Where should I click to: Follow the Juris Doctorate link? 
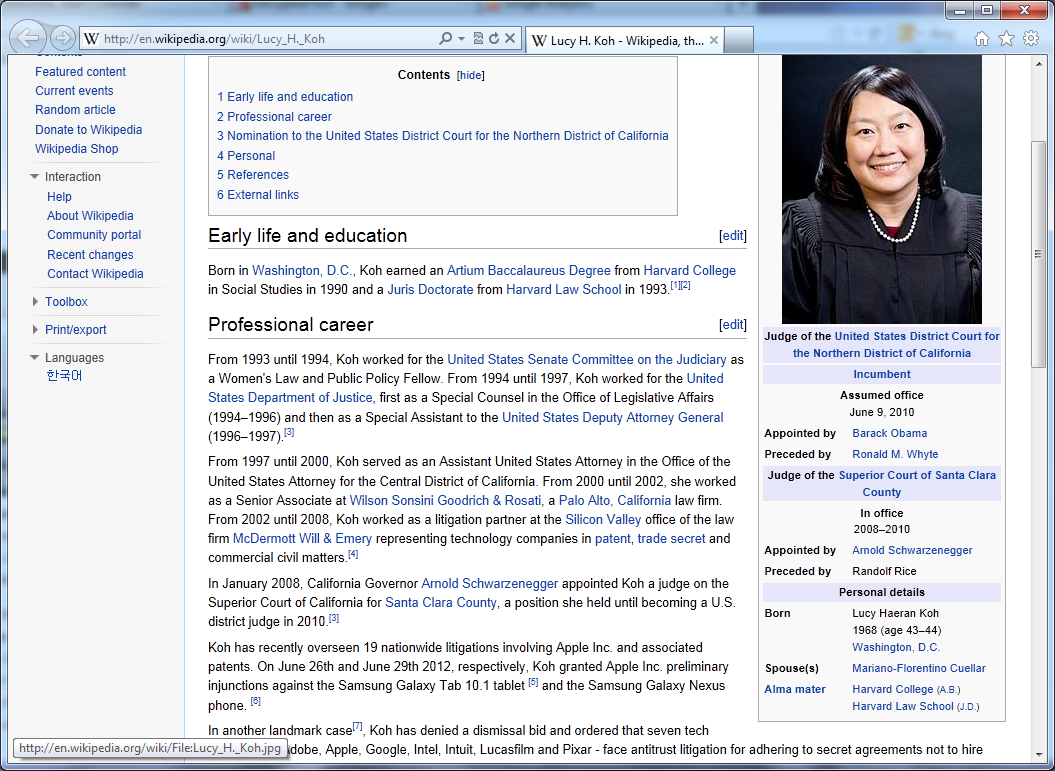coord(430,289)
